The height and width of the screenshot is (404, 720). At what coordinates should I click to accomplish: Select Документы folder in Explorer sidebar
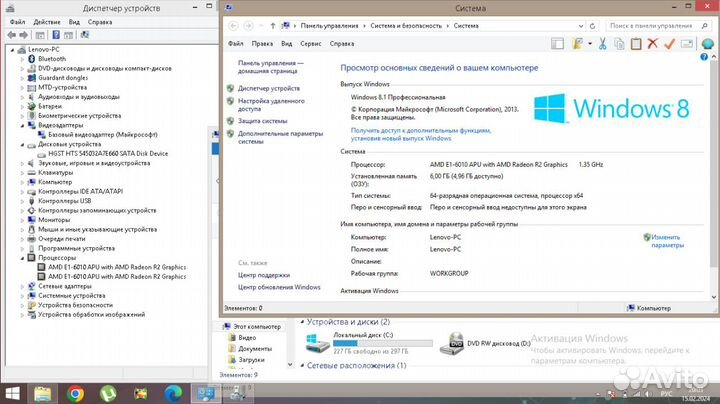coord(255,348)
